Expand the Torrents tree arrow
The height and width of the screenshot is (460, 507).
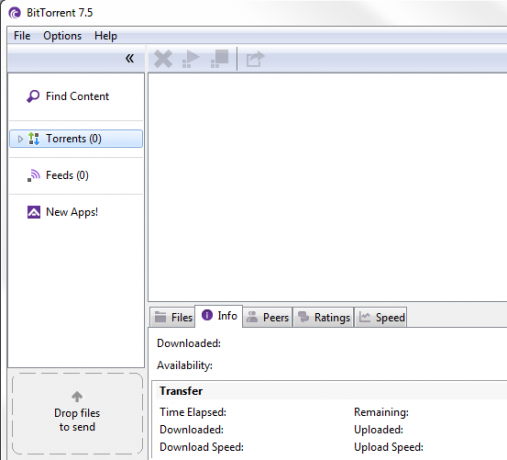click(20, 139)
